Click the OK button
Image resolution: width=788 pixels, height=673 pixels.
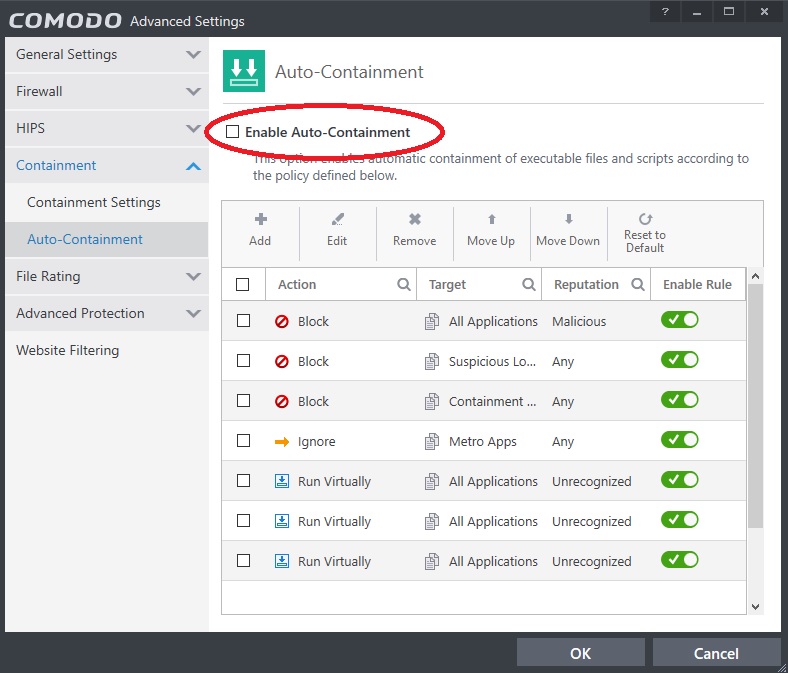(x=580, y=653)
